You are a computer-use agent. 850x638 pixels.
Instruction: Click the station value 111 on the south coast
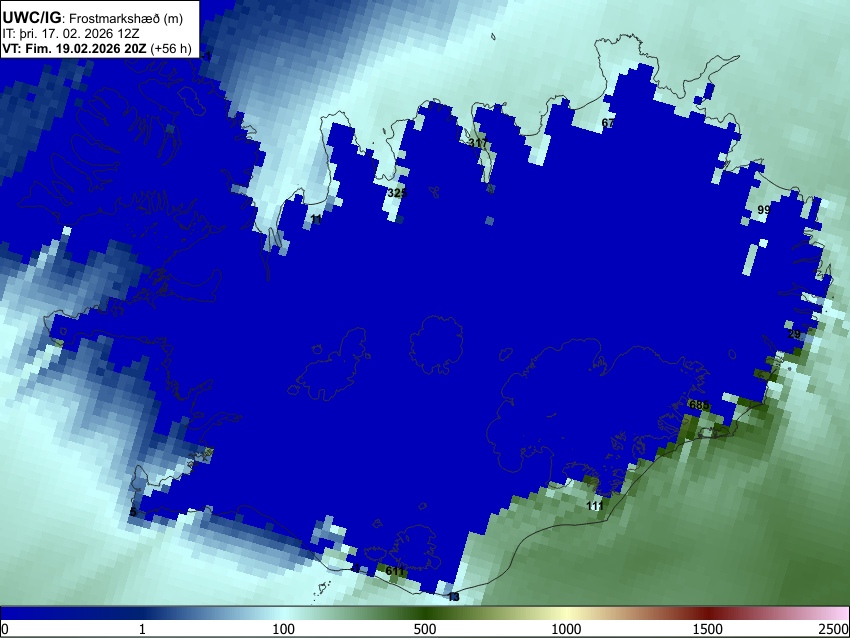pyautogui.click(x=595, y=505)
